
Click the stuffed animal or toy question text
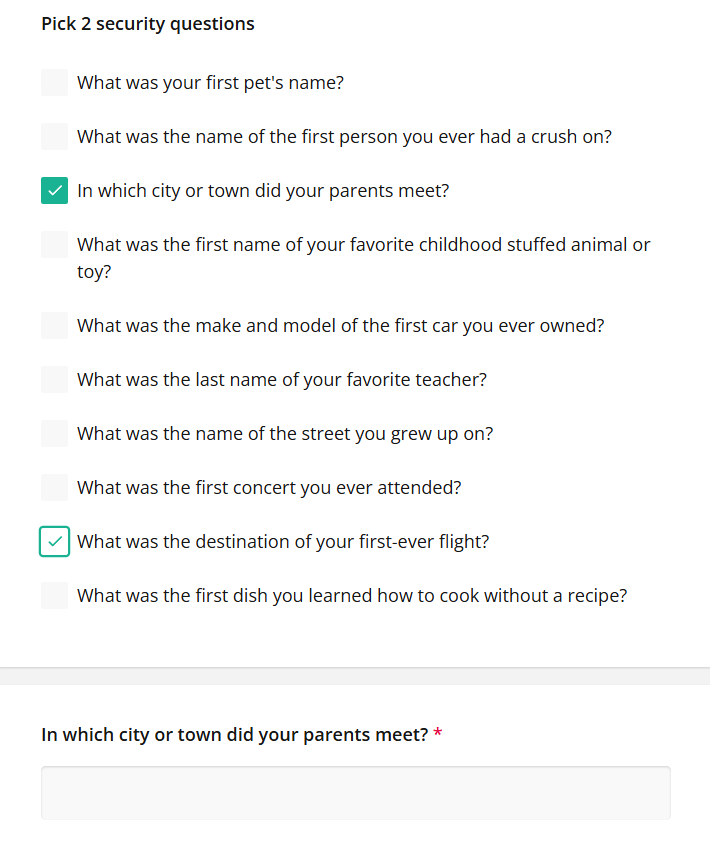(x=363, y=258)
